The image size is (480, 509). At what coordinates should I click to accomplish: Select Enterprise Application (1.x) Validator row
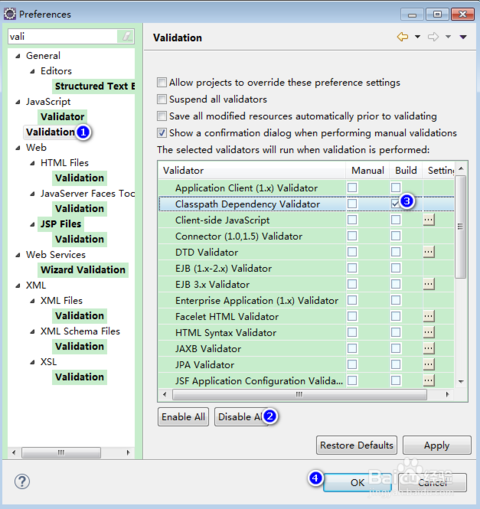[306, 300]
